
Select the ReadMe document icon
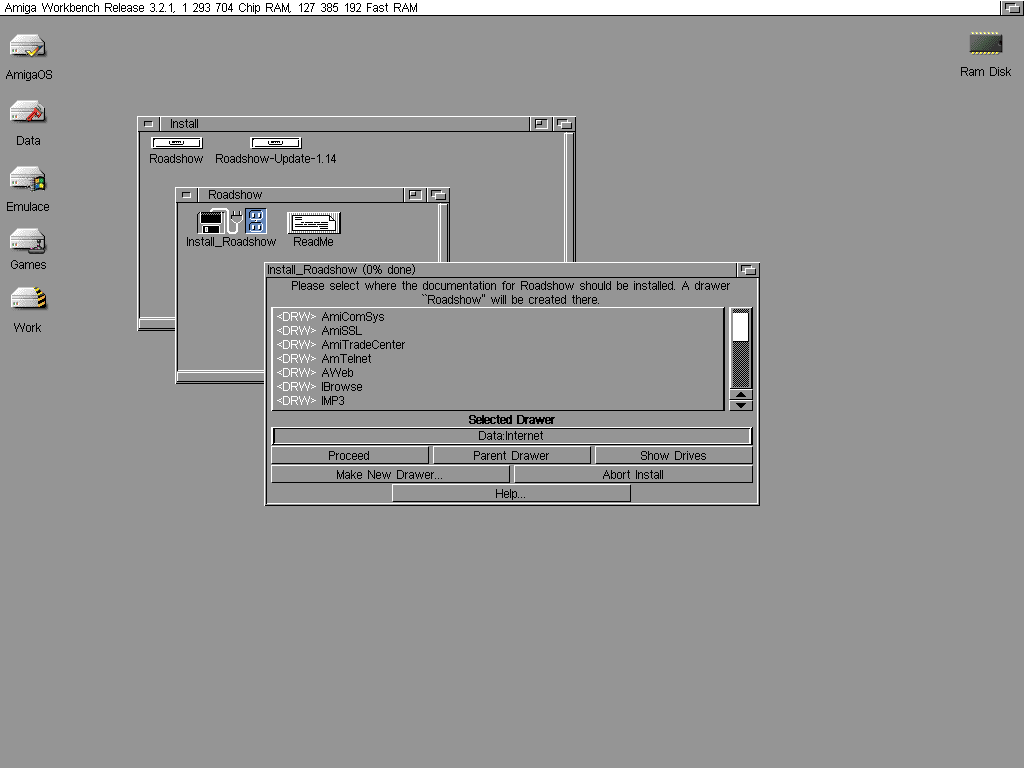pos(313,223)
